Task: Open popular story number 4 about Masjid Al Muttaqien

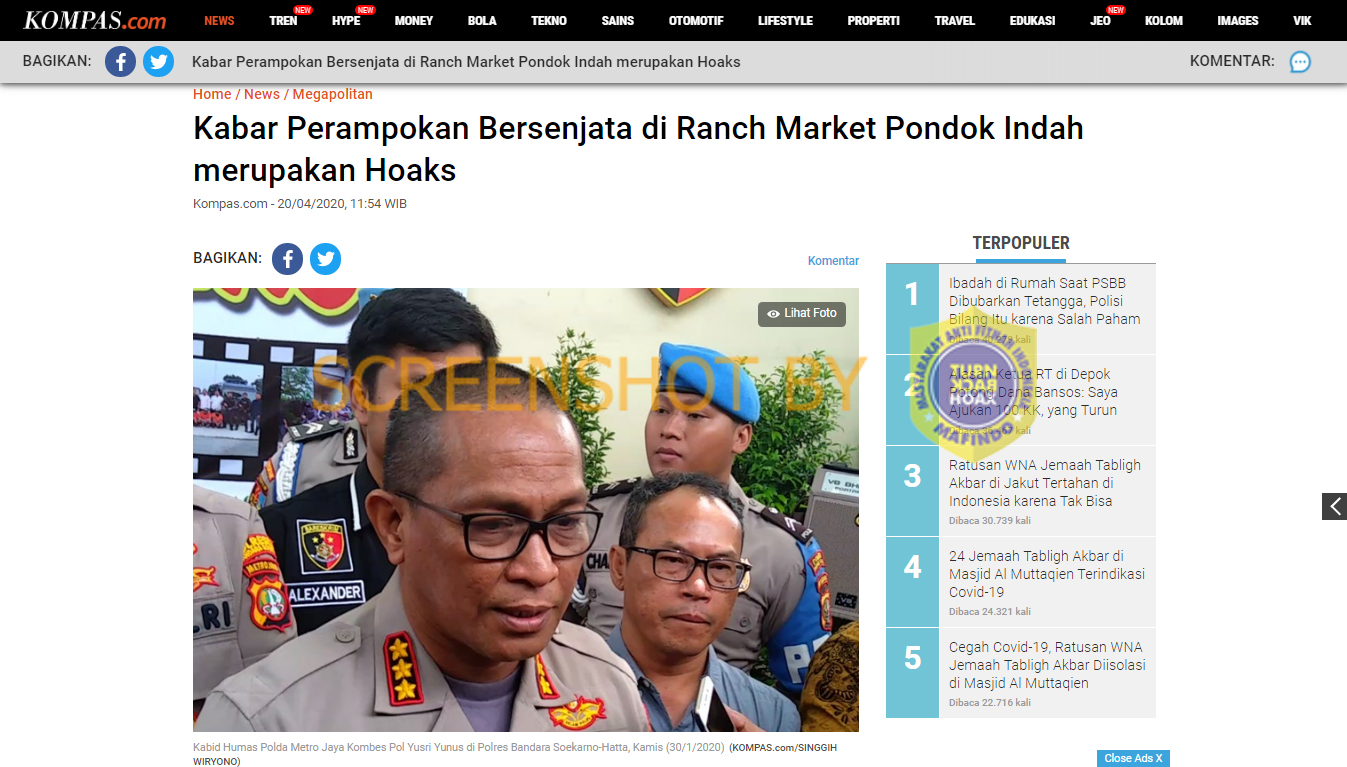Action: click(x=1046, y=574)
